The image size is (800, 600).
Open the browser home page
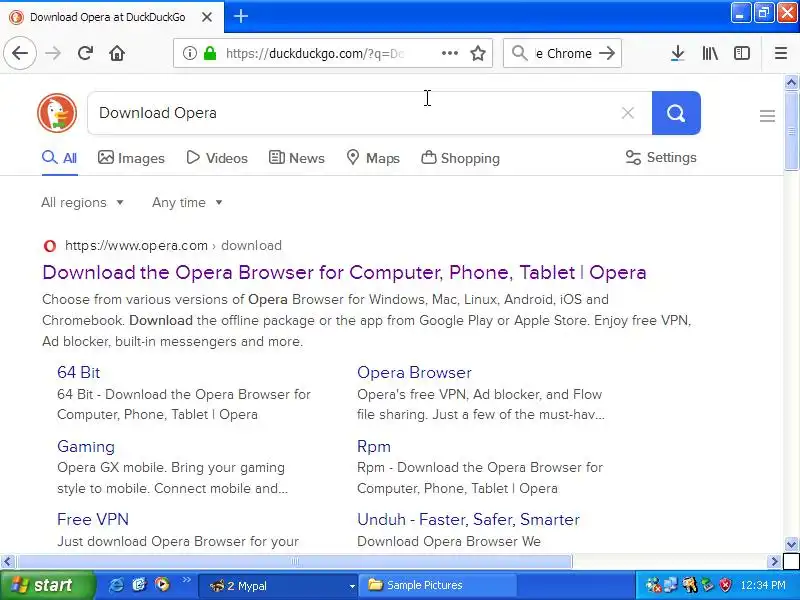click(117, 53)
